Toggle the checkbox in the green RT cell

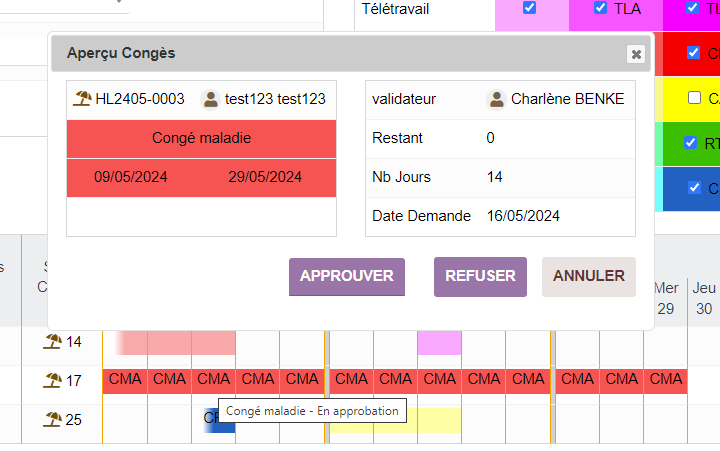click(x=690, y=143)
